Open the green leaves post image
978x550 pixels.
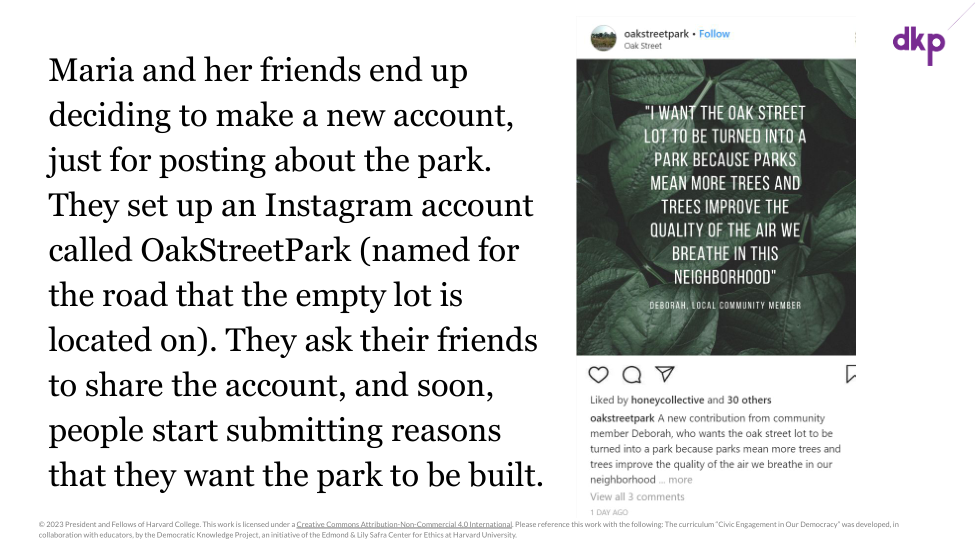[716, 206]
